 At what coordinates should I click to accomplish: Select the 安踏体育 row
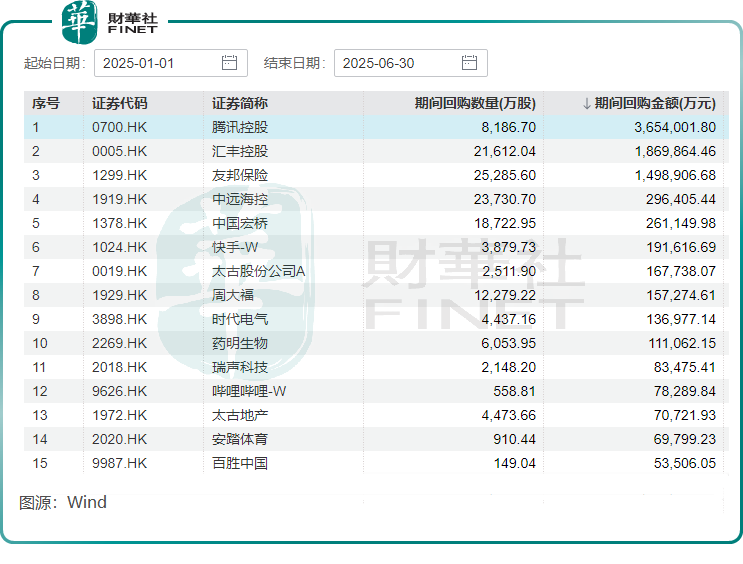click(240, 439)
